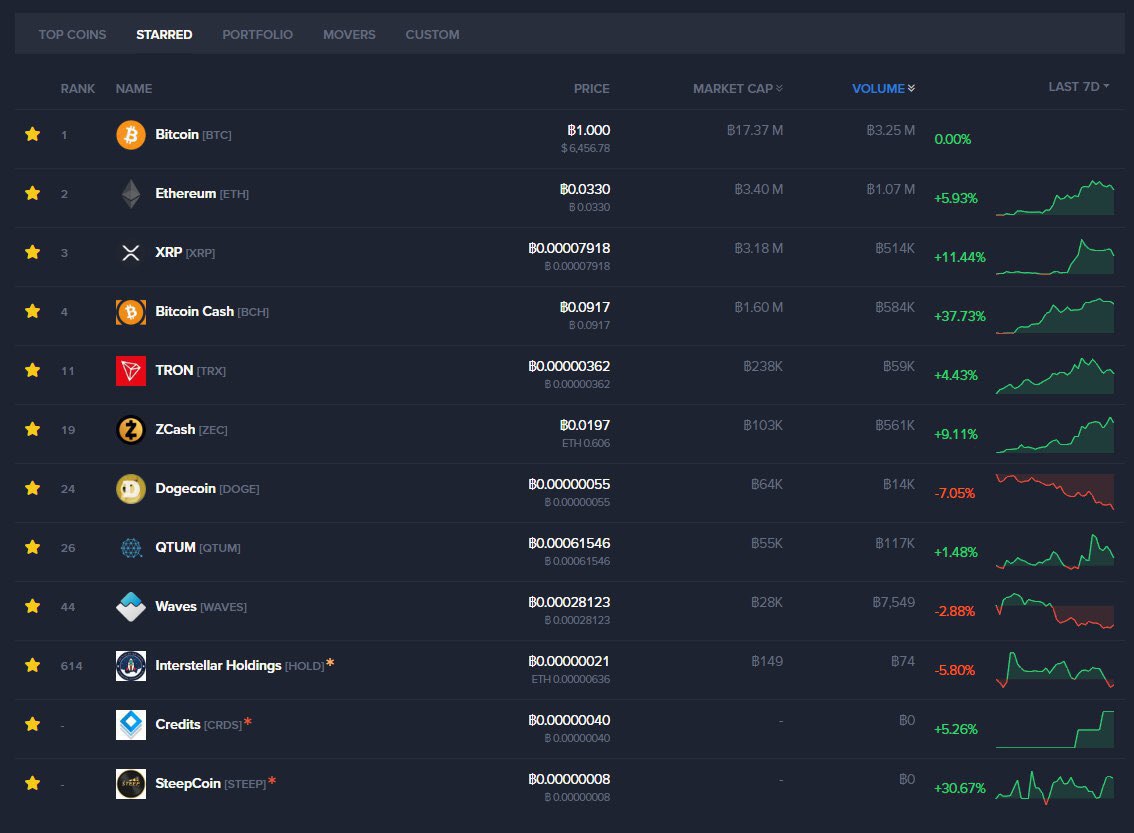Image resolution: width=1134 pixels, height=833 pixels.
Task: Open the Ethereum [ETH] coin link
Action: coord(202,194)
